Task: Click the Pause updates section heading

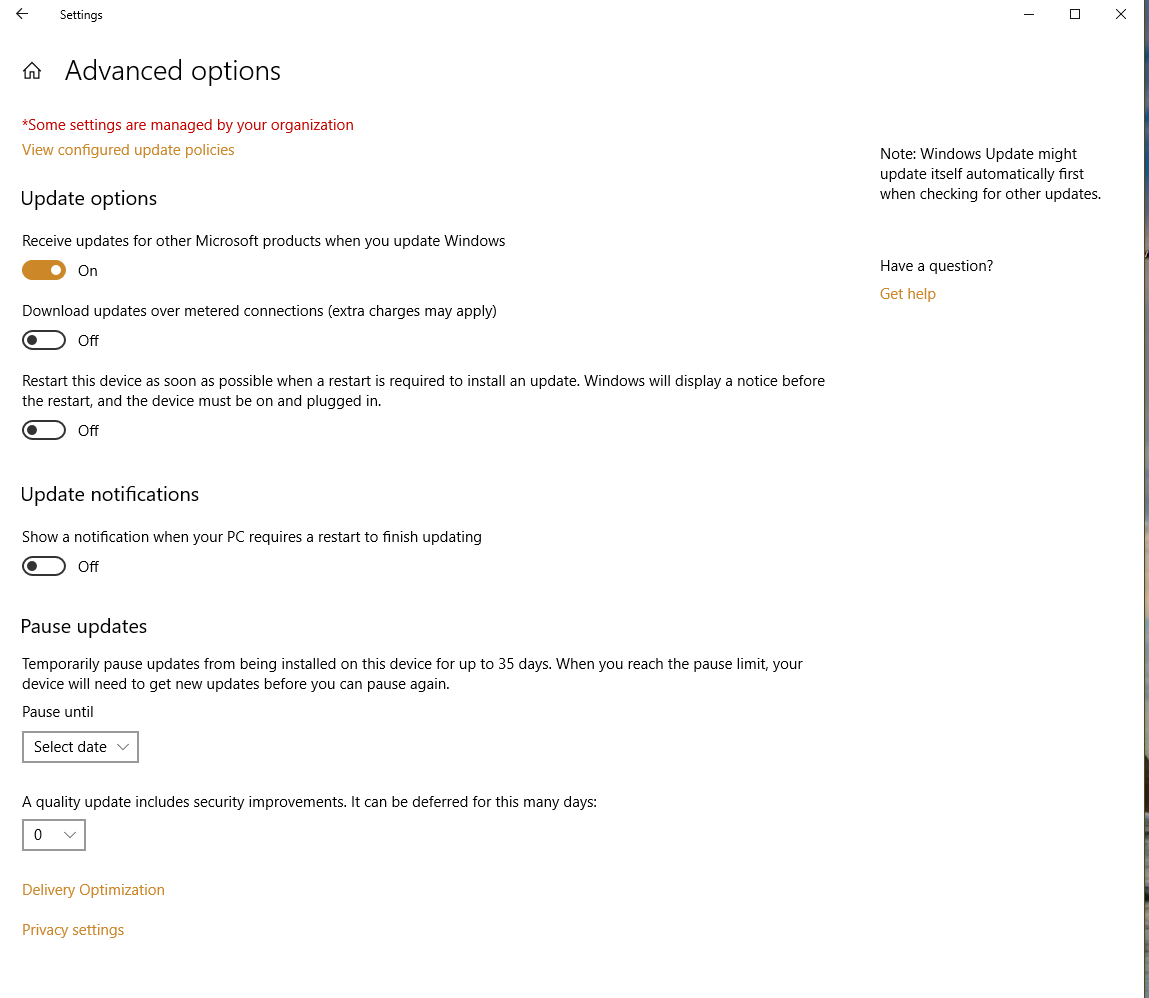Action: (x=84, y=627)
